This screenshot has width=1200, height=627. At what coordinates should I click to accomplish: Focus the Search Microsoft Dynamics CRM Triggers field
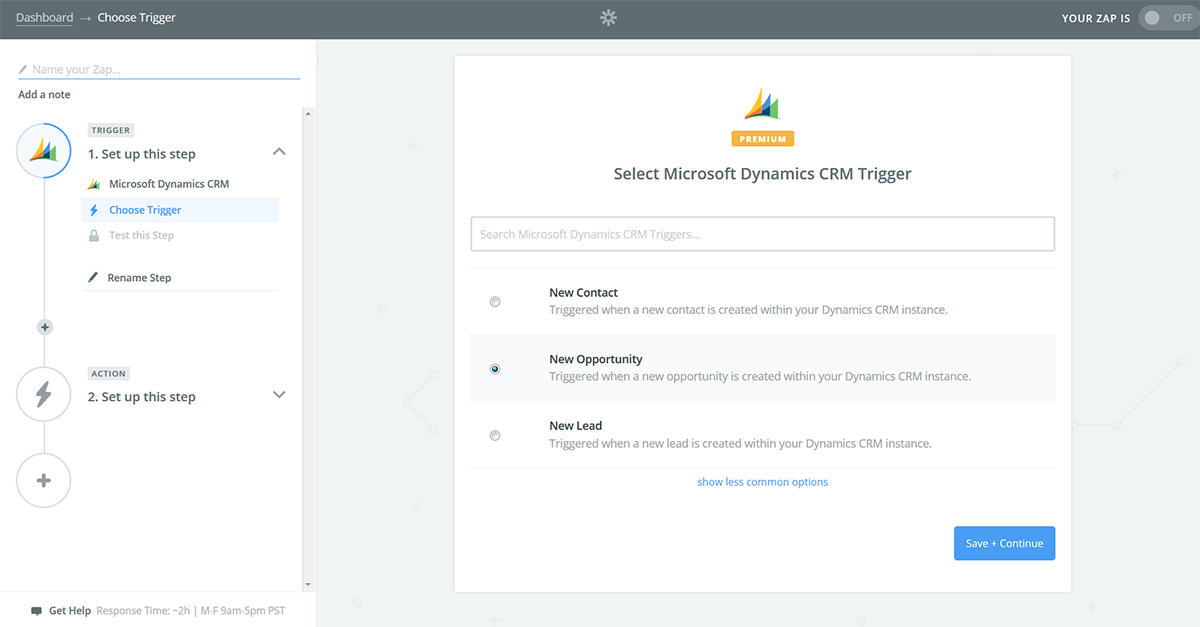pos(762,234)
